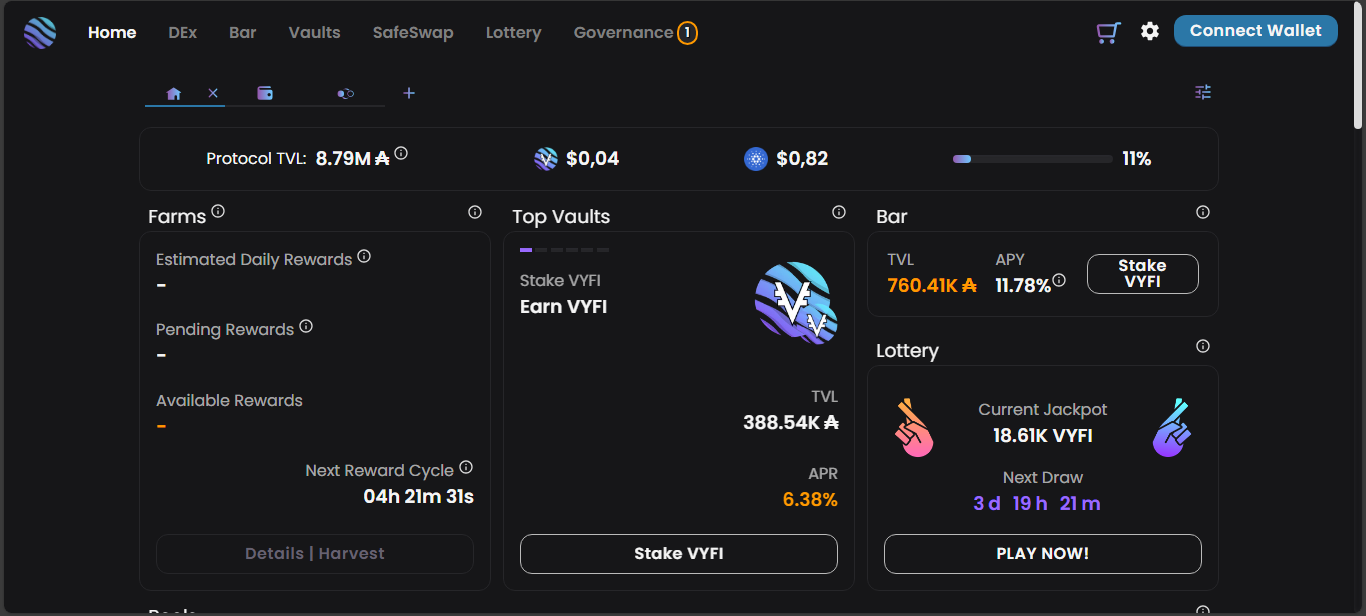Open the shopping cart icon
The image size is (1366, 616).
click(x=1108, y=32)
